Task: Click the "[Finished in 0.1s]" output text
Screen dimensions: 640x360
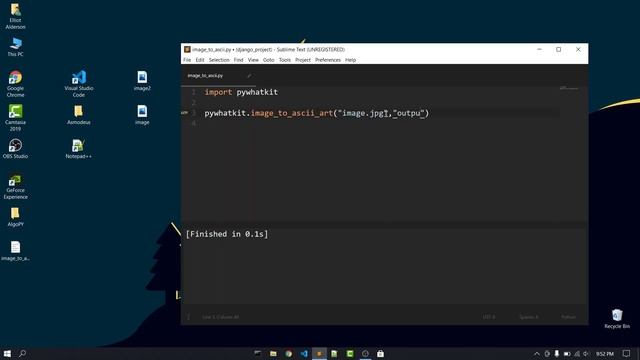Action: (x=227, y=234)
